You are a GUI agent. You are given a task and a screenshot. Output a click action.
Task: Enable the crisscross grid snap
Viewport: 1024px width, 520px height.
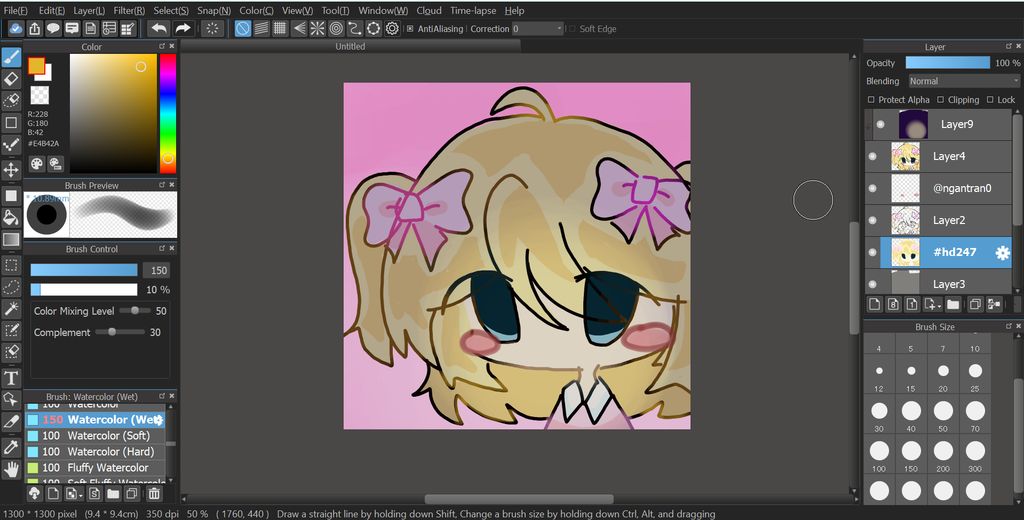point(280,29)
